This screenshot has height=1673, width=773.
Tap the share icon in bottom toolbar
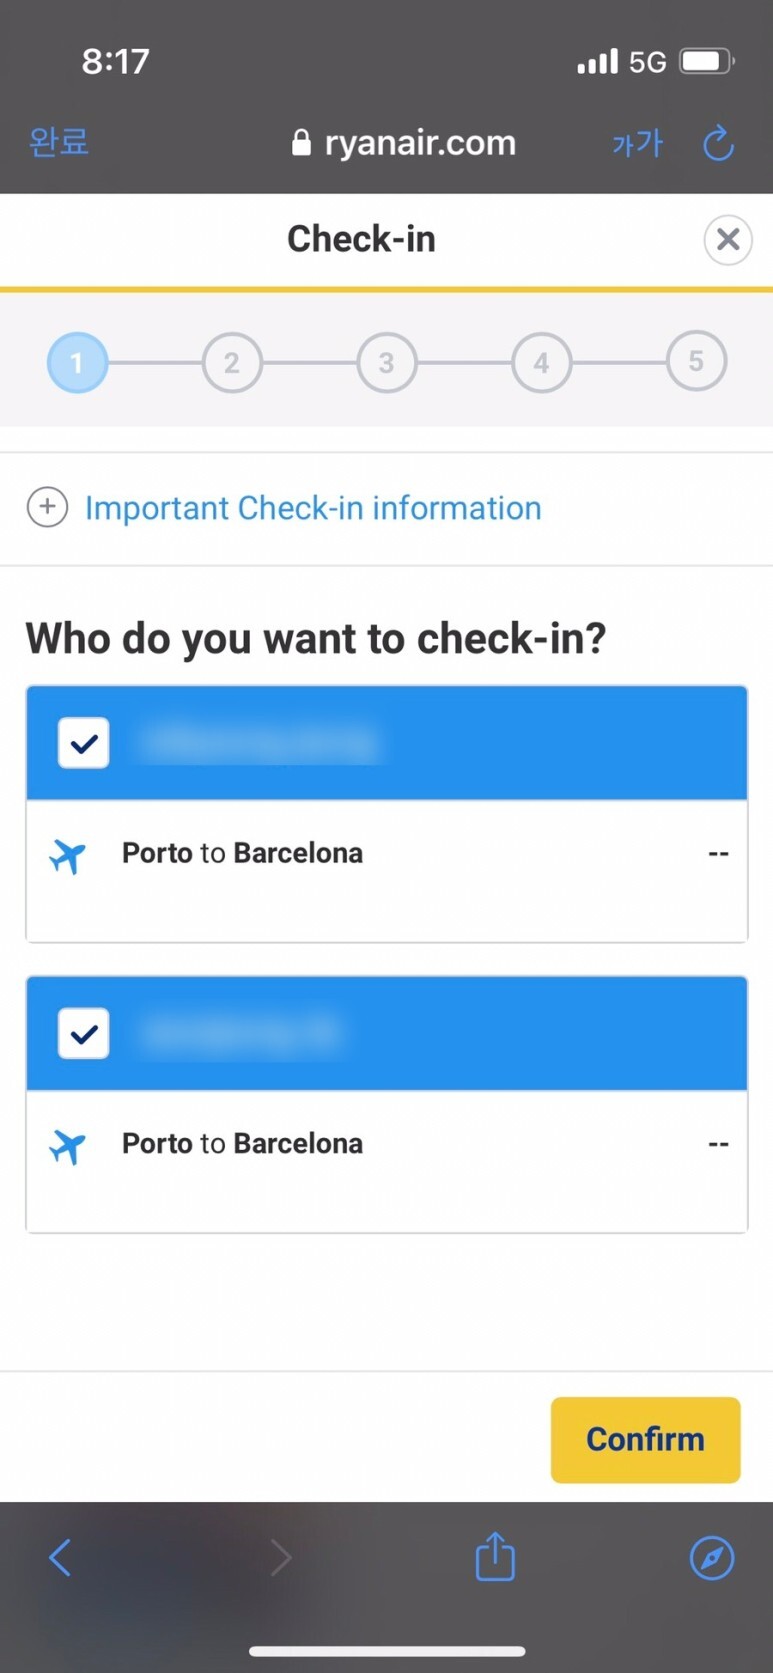coord(495,1556)
